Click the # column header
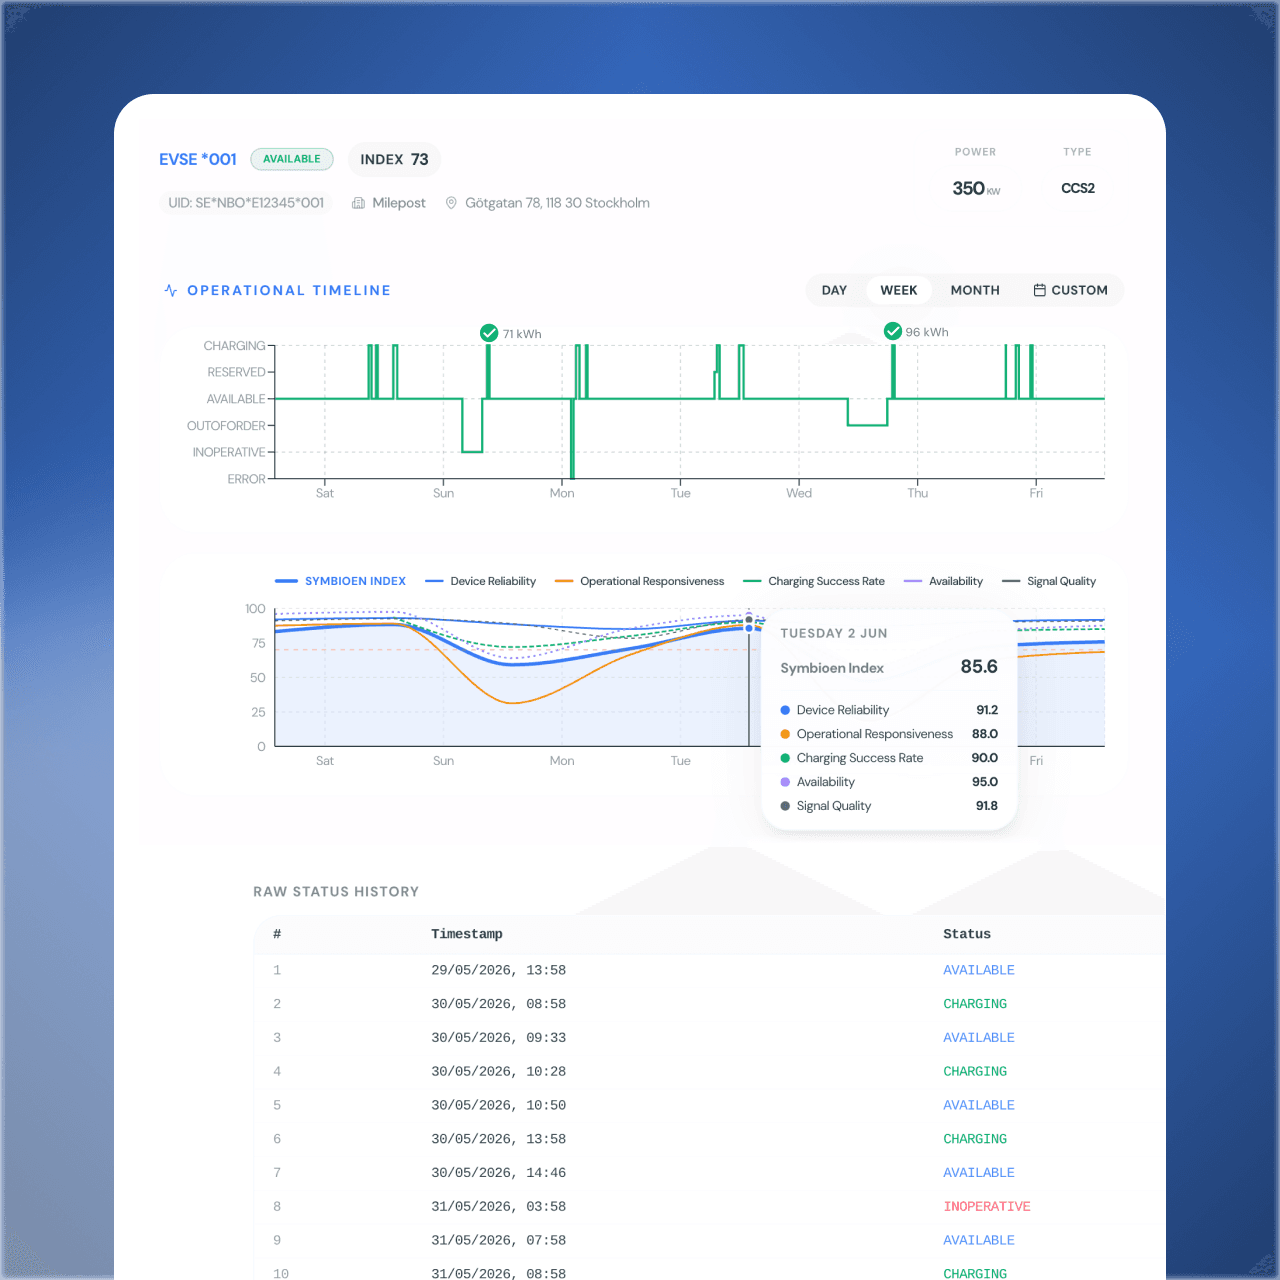1280x1280 pixels. coord(277,934)
